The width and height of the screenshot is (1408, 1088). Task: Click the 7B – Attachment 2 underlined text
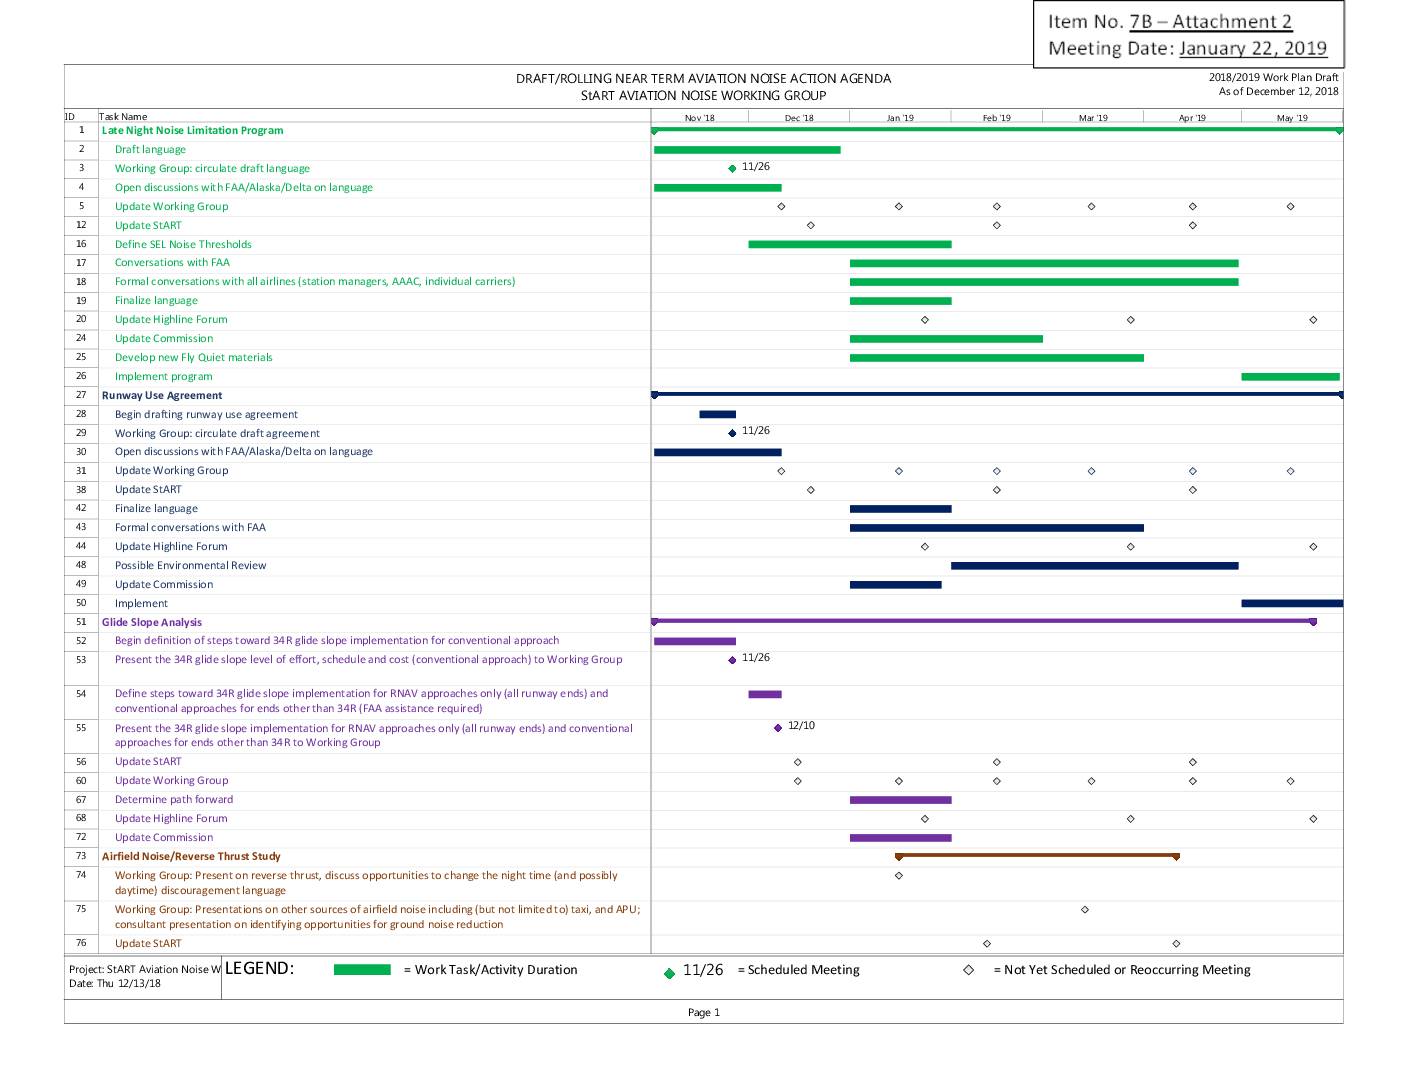pos(1210,22)
